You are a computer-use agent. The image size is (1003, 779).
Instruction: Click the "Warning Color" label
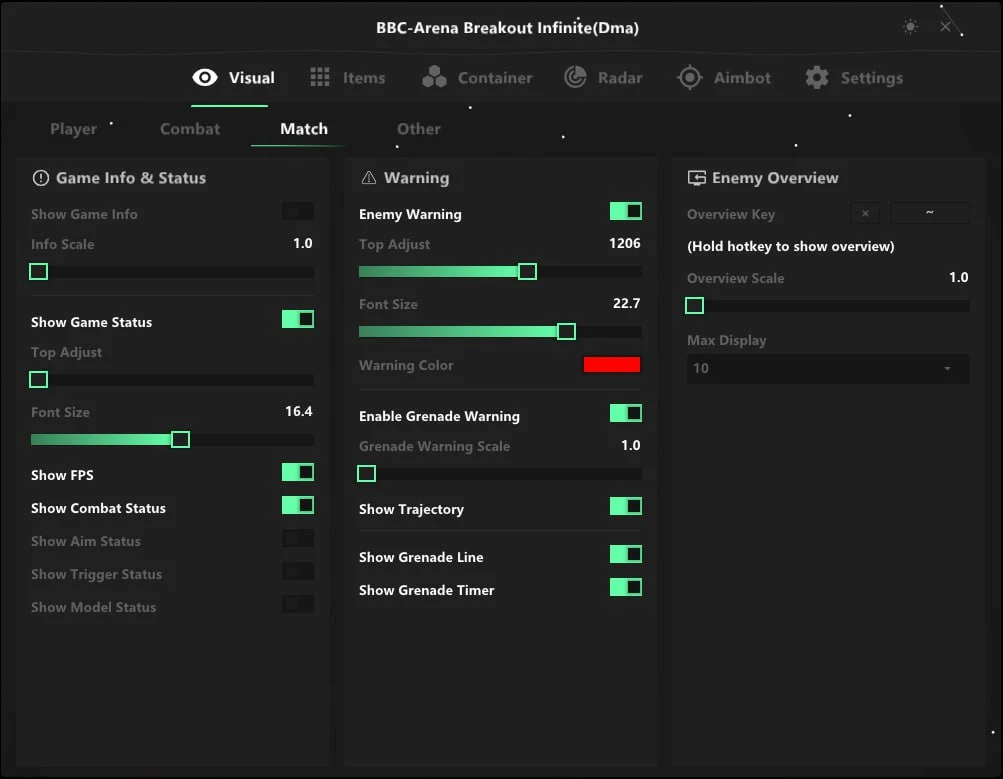[406, 365]
